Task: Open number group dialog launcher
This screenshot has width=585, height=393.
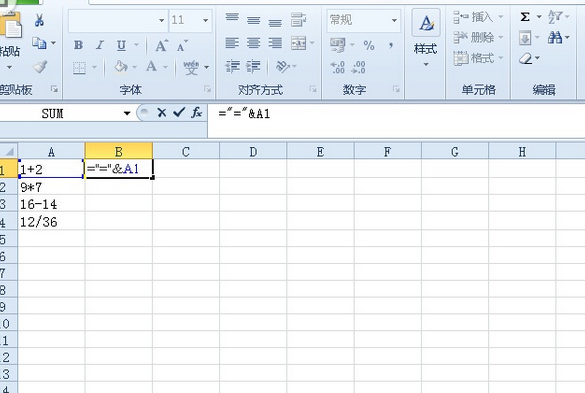Action: [396, 89]
